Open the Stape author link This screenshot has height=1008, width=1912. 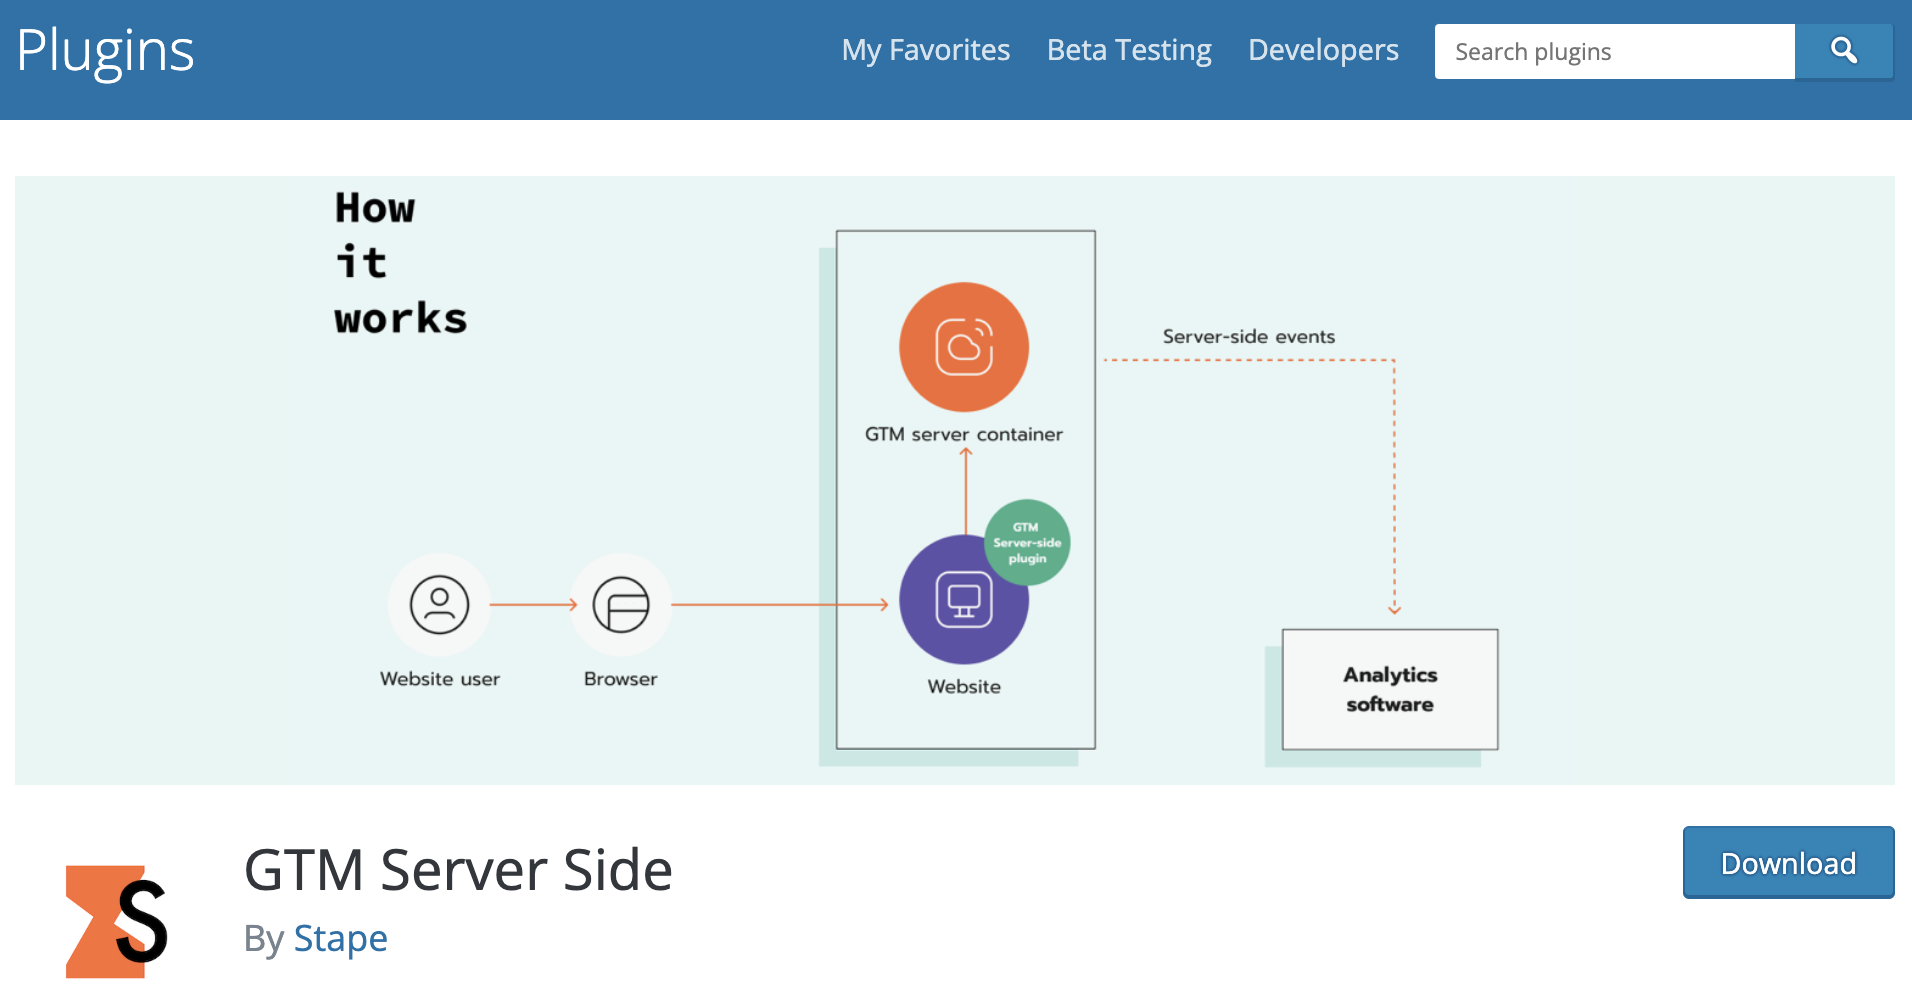click(340, 938)
